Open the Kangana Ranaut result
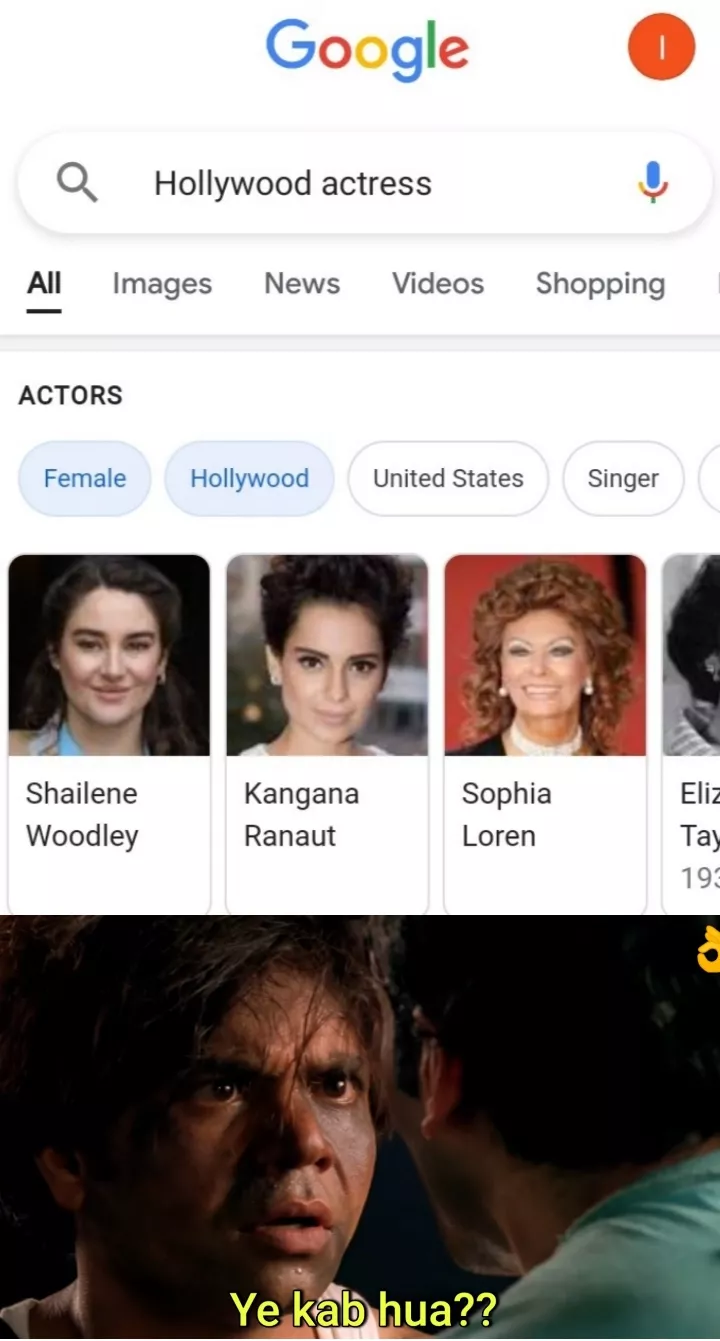 pos(301,814)
